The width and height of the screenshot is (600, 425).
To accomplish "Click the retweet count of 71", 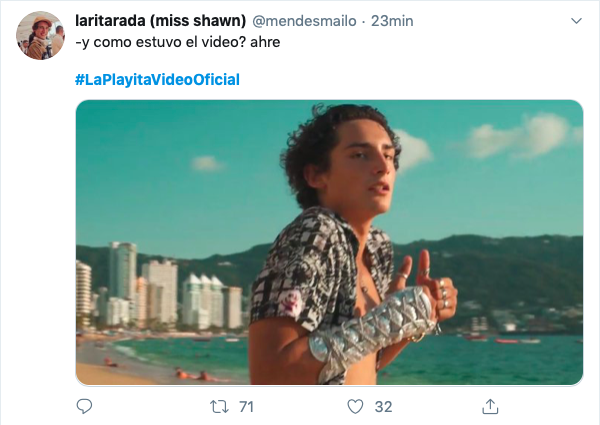I will pos(246,407).
